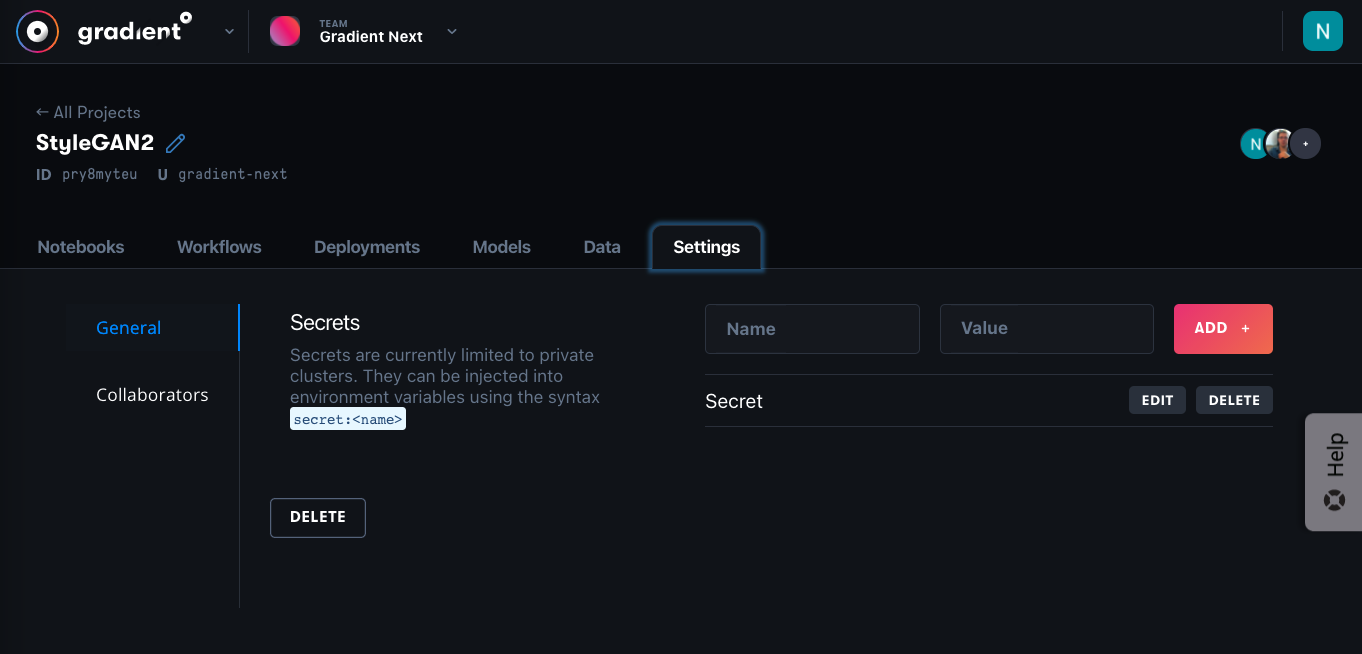This screenshot has height=654, width=1362.
Task: Delete the Secret entry
Action: tap(1234, 400)
